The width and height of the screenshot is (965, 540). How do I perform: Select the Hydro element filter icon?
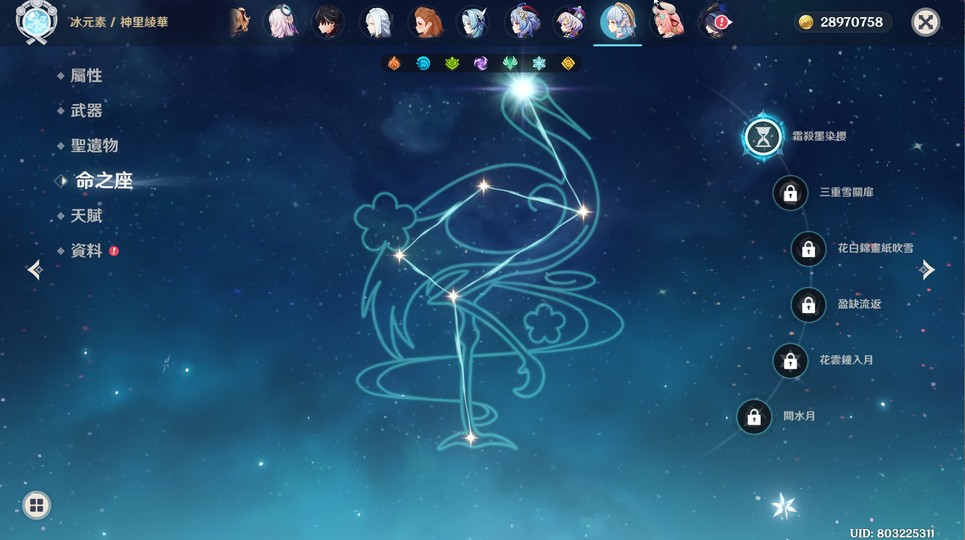[423, 63]
